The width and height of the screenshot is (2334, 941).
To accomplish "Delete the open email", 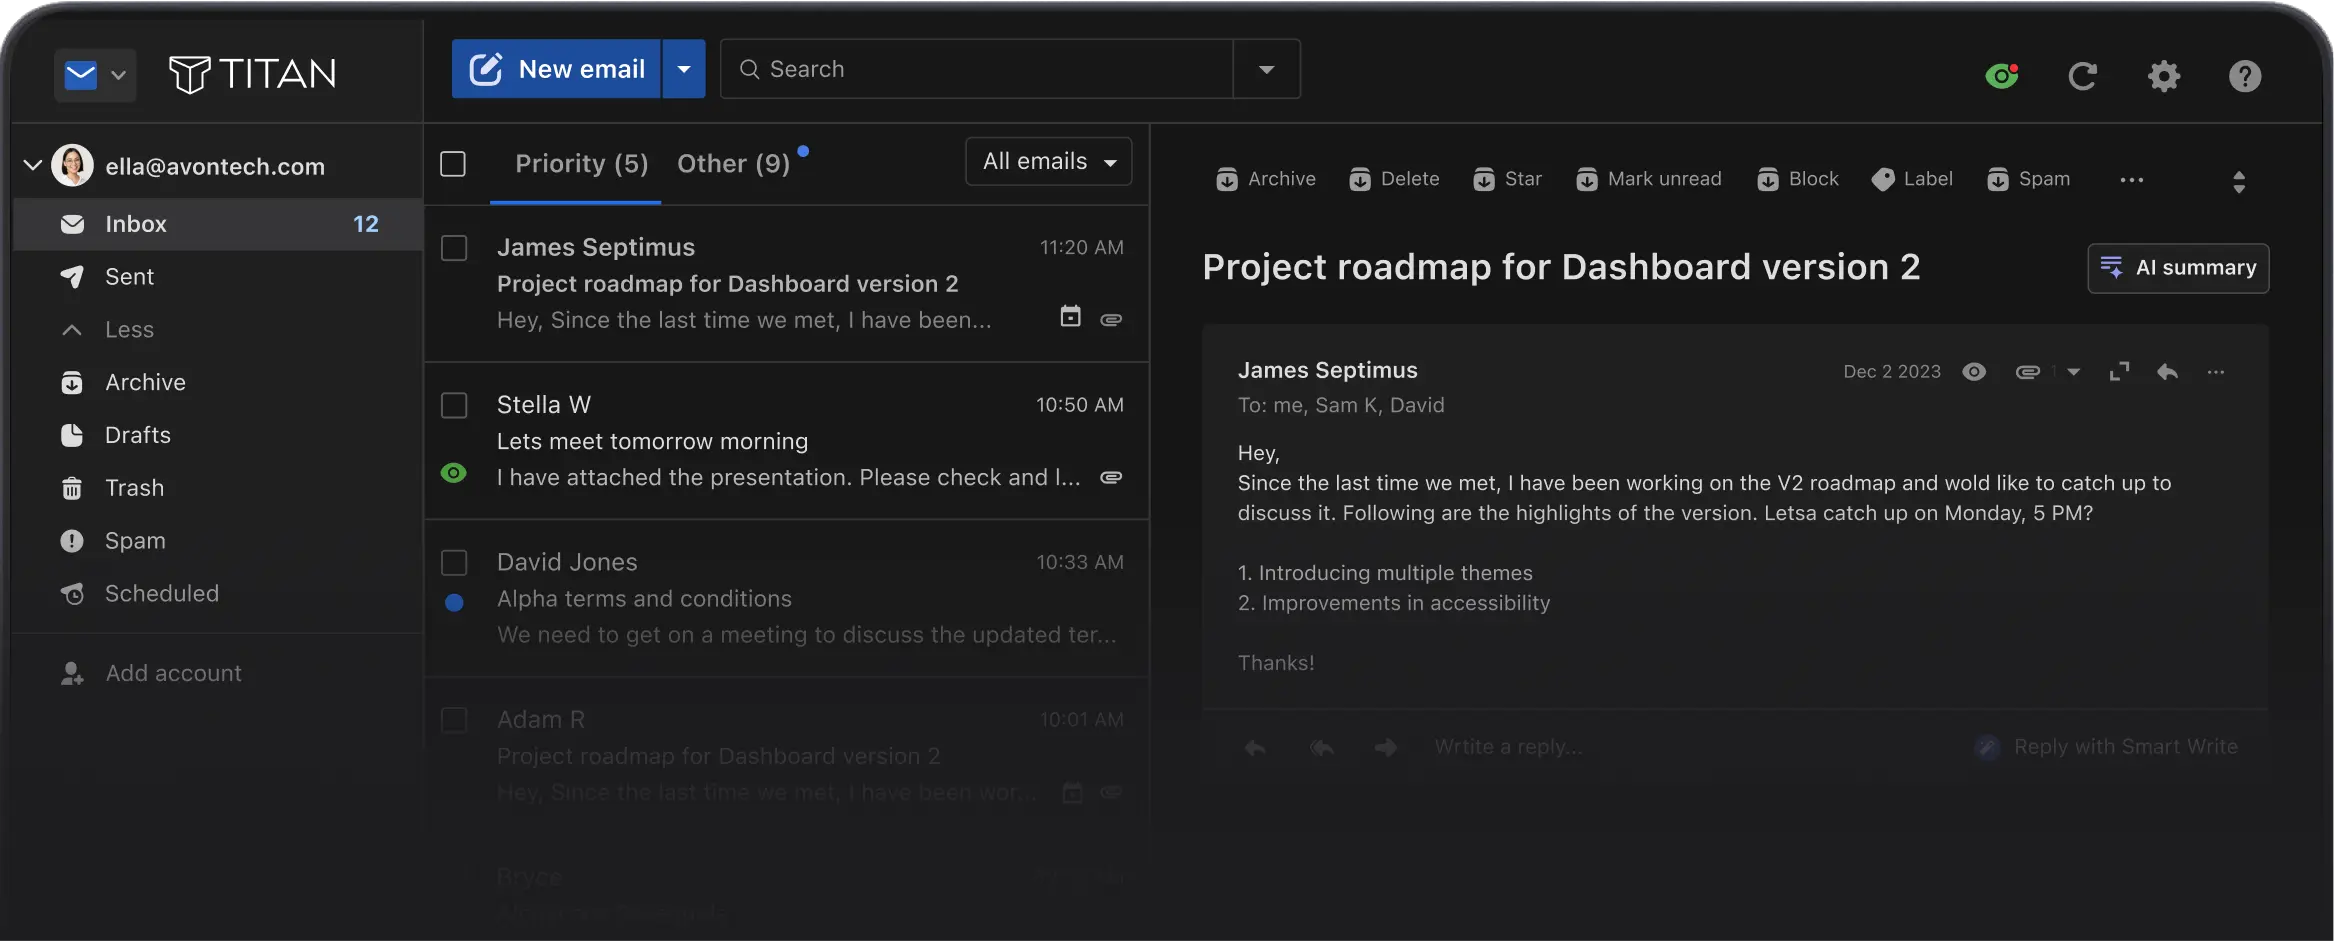I will [x=1394, y=179].
